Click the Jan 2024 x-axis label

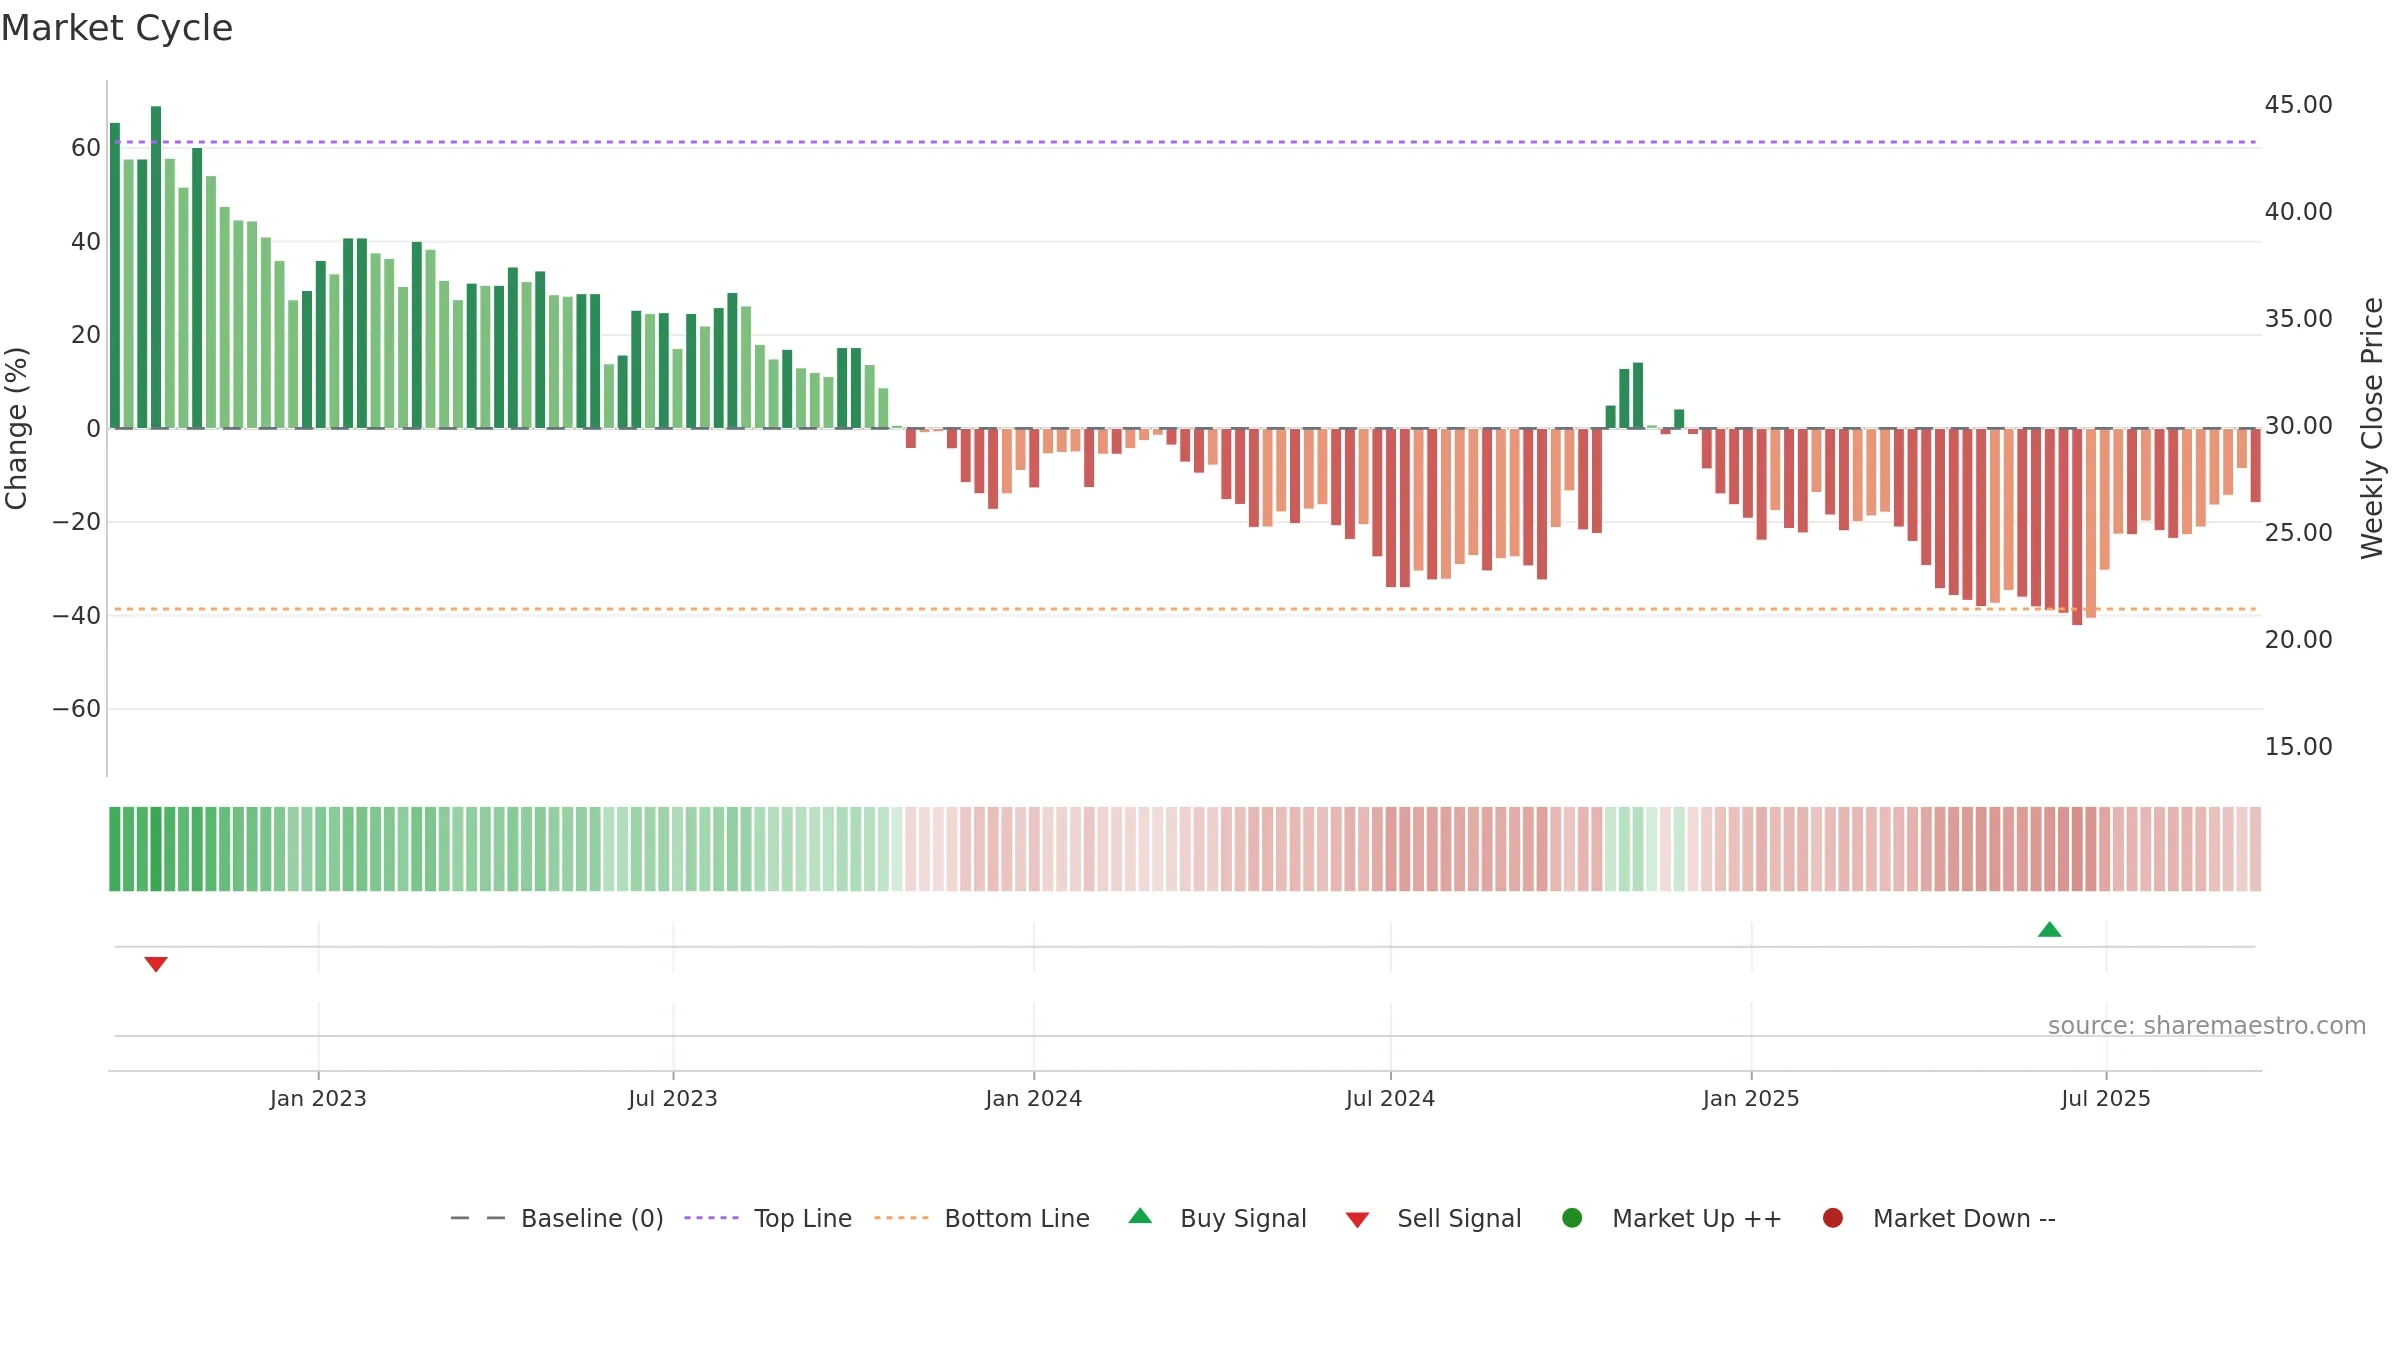pos(1033,1099)
